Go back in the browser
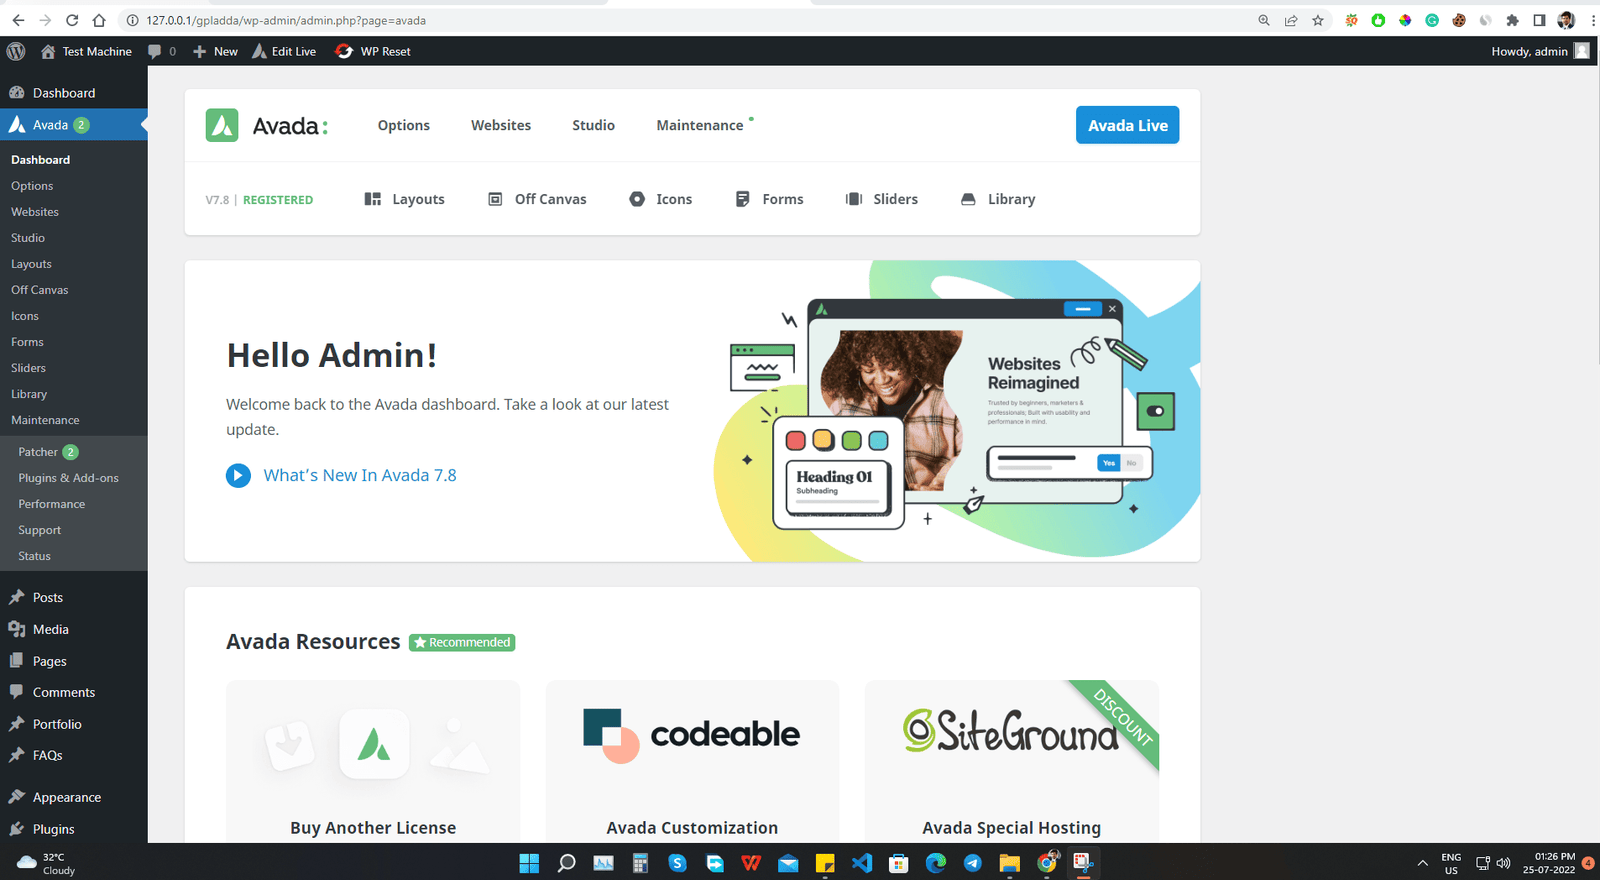The width and height of the screenshot is (1600, 880). pos(18,20)
